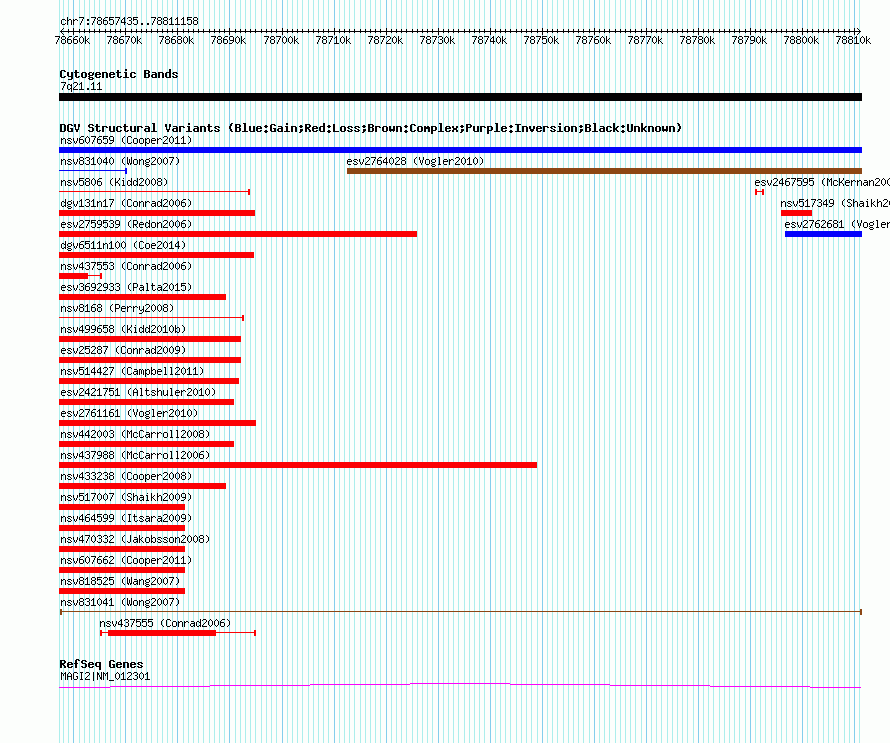890x743 pixels.
Task: Click the red bar under nsv437988 (McCarroll2006)
Action: [298, 465]
